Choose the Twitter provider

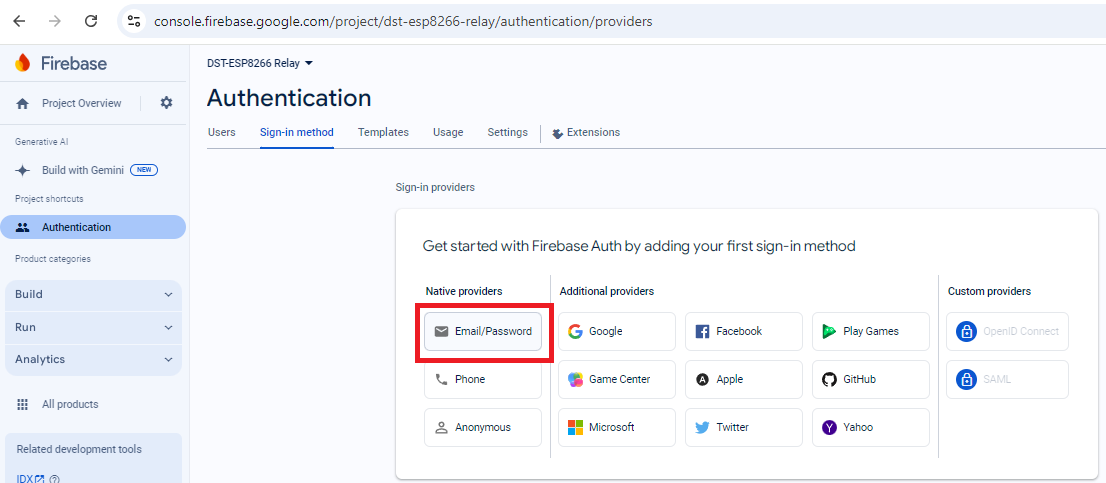[743, 427]
